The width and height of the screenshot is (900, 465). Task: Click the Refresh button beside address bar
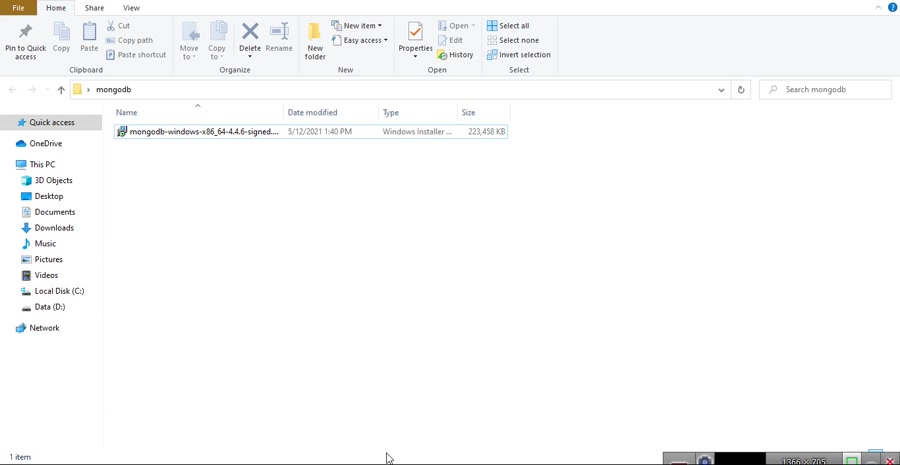click(741, 90)
